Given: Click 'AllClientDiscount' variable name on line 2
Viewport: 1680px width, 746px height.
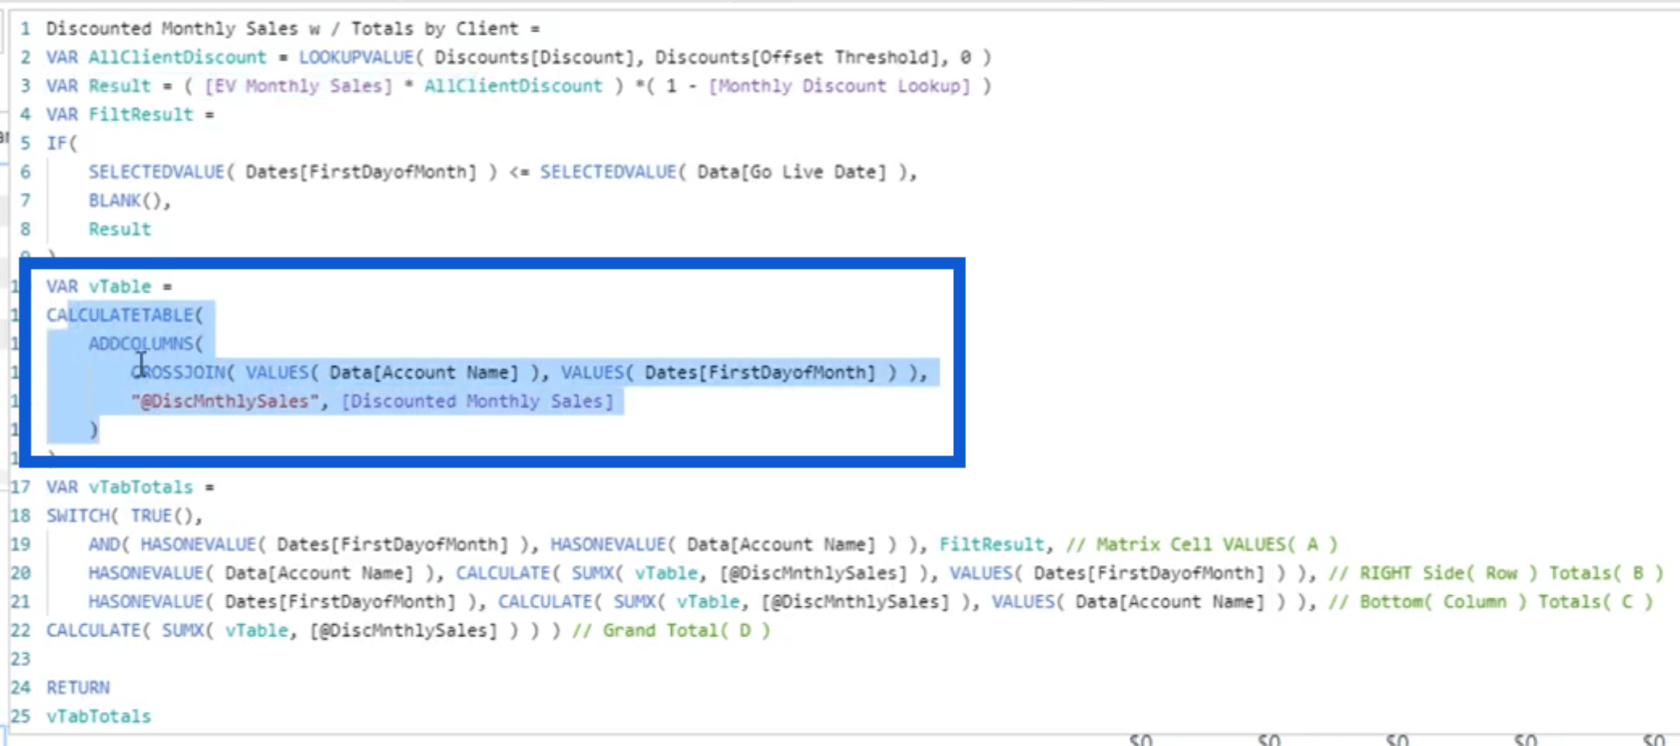Looking at the screenshot, I should tap(177, 58).
